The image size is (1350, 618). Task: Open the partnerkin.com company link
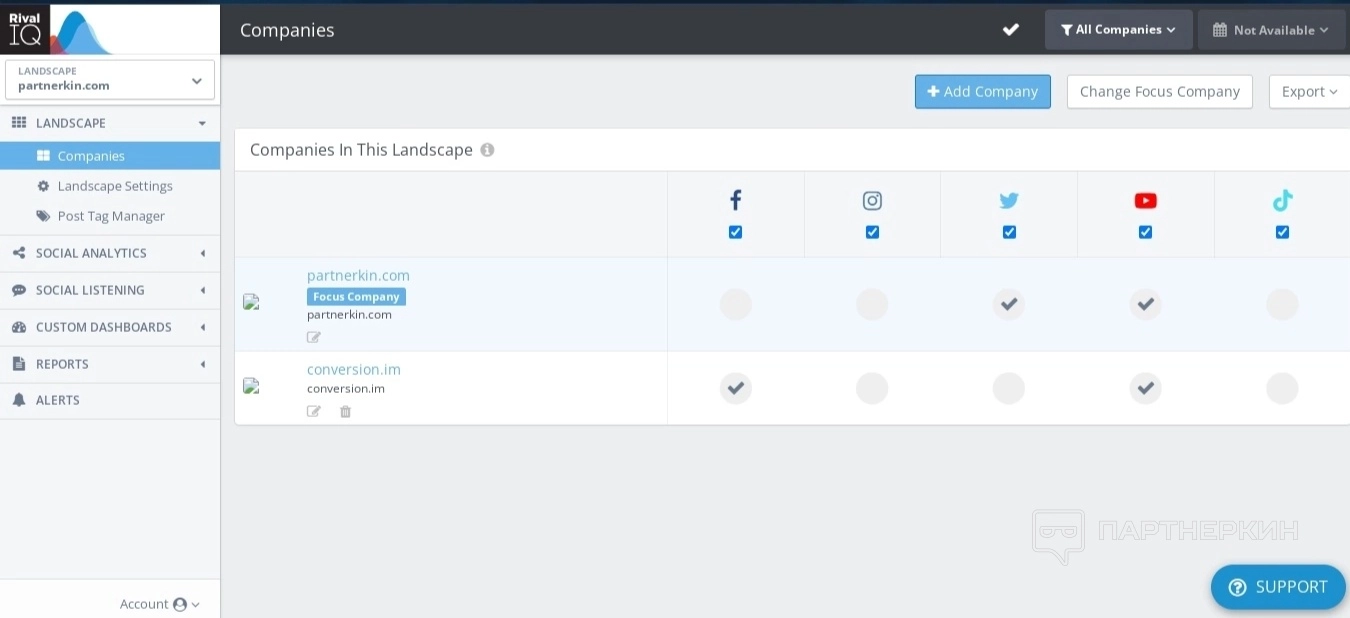click(358, 275)
